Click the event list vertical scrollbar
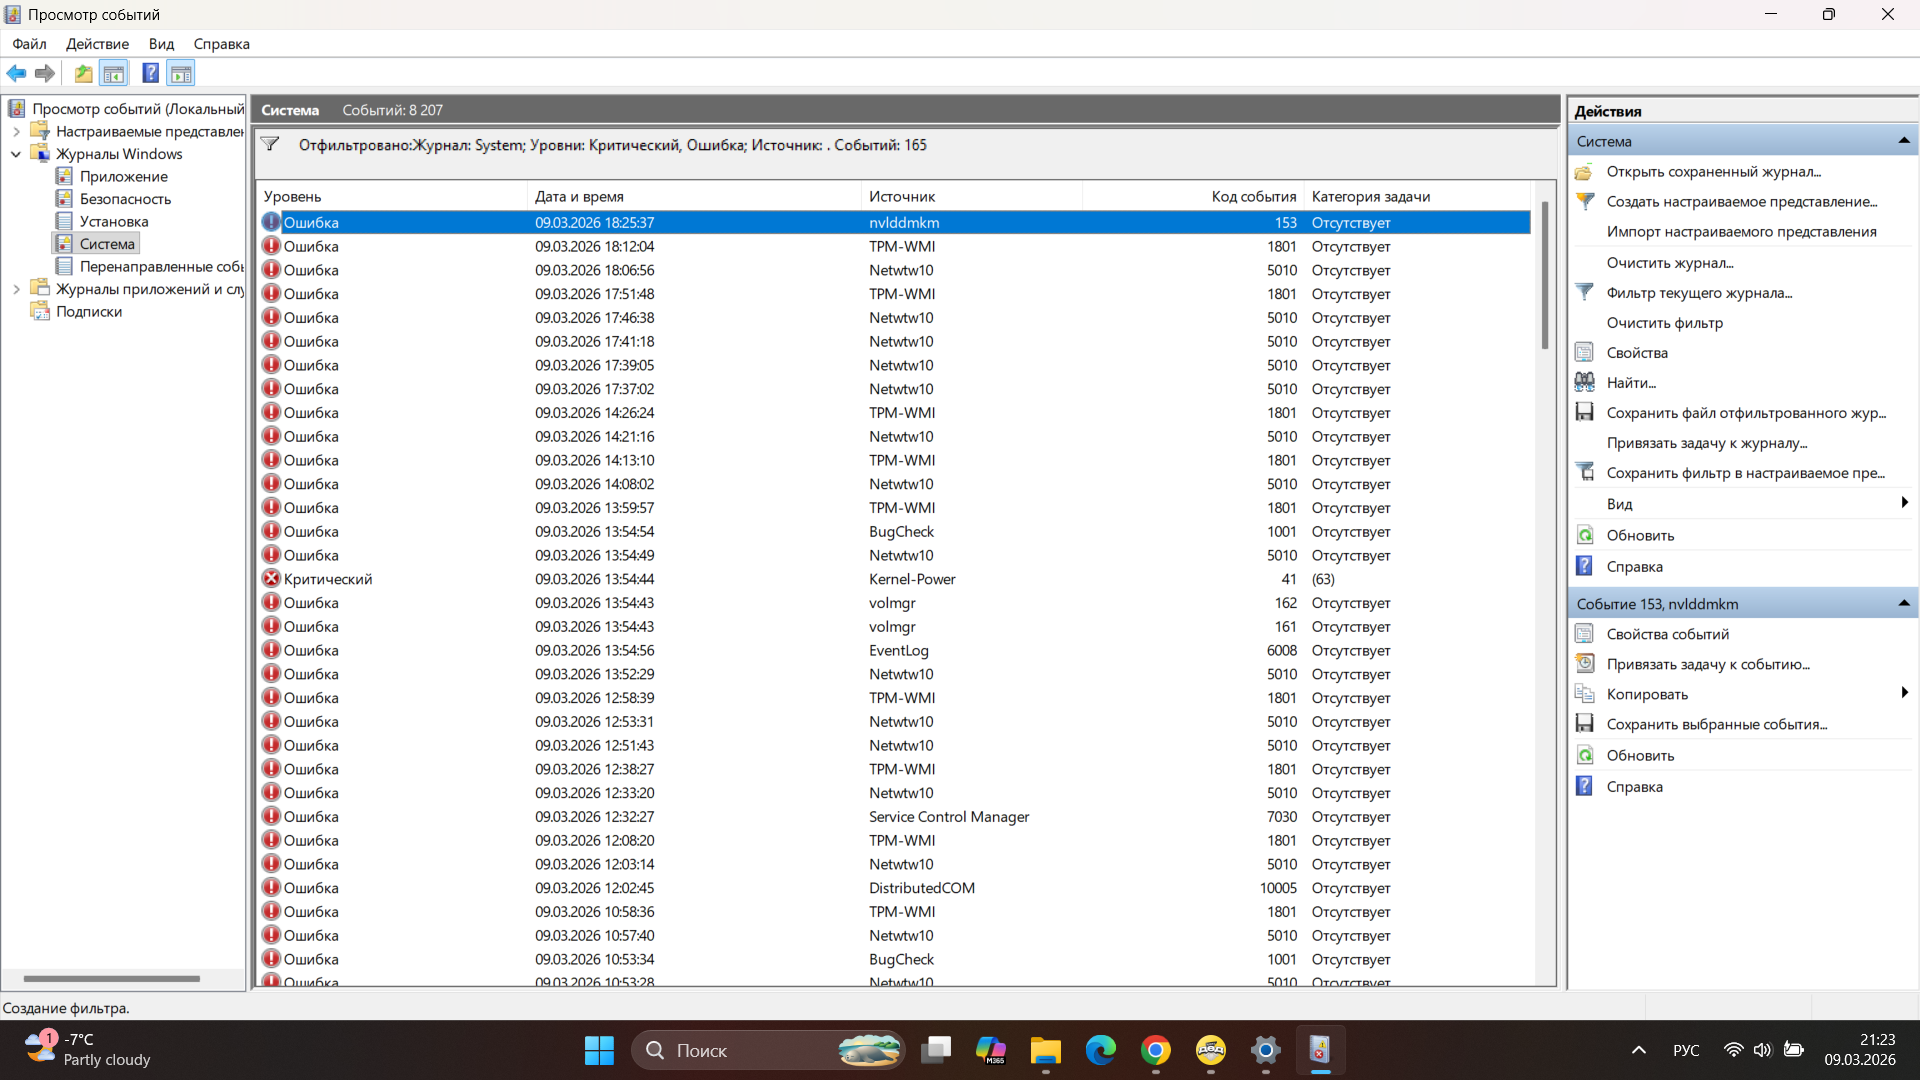Image resolution: width=1920 pixels, height=1080 pixels. pos(1545,275)
